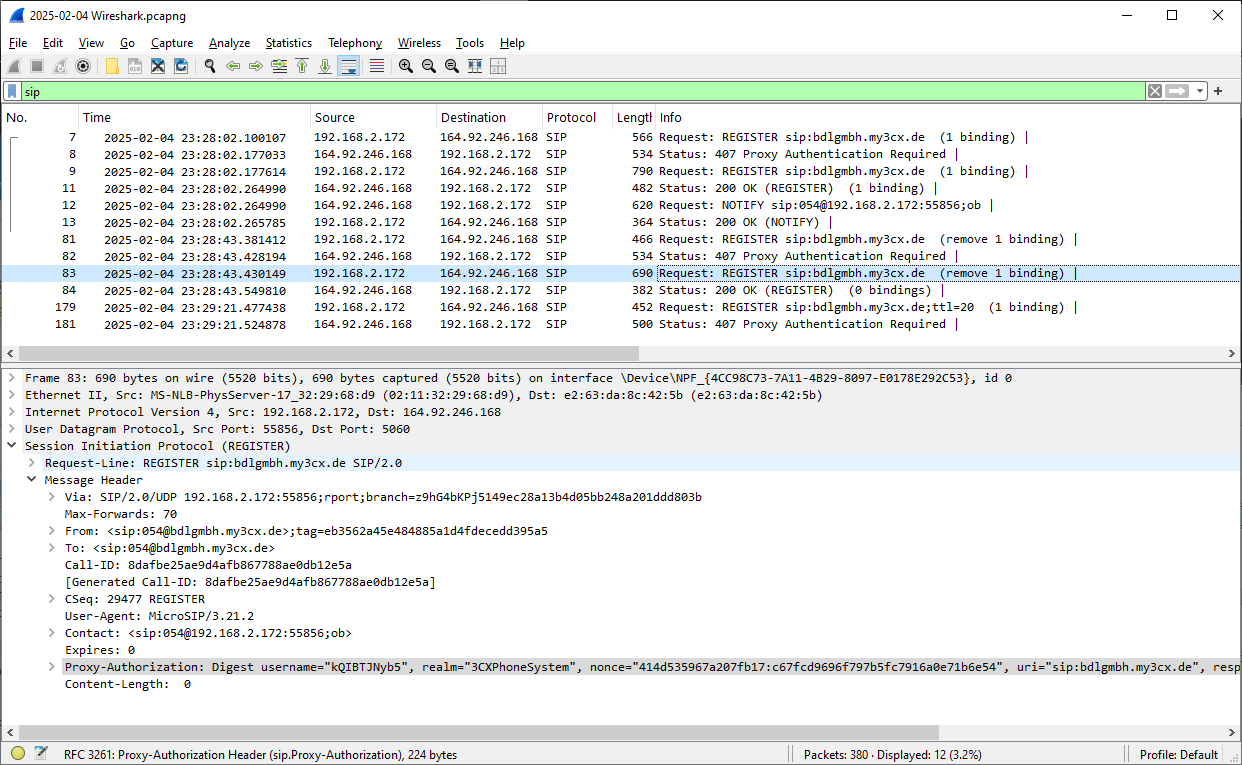Sort packets by Time column header

(x=194, y=117)
